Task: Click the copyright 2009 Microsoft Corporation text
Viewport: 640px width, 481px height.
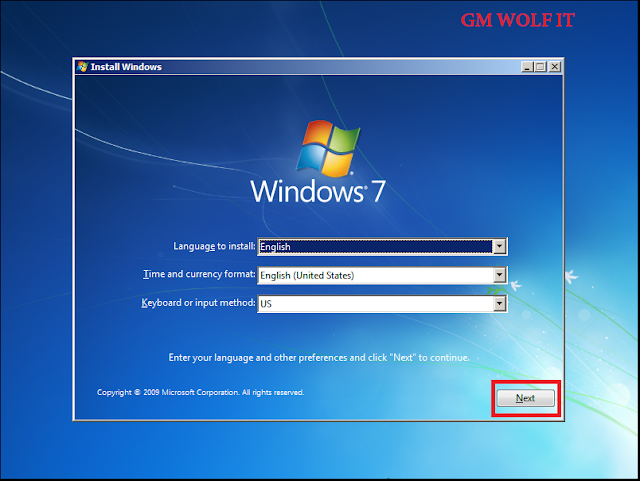Action: point(200,392)
